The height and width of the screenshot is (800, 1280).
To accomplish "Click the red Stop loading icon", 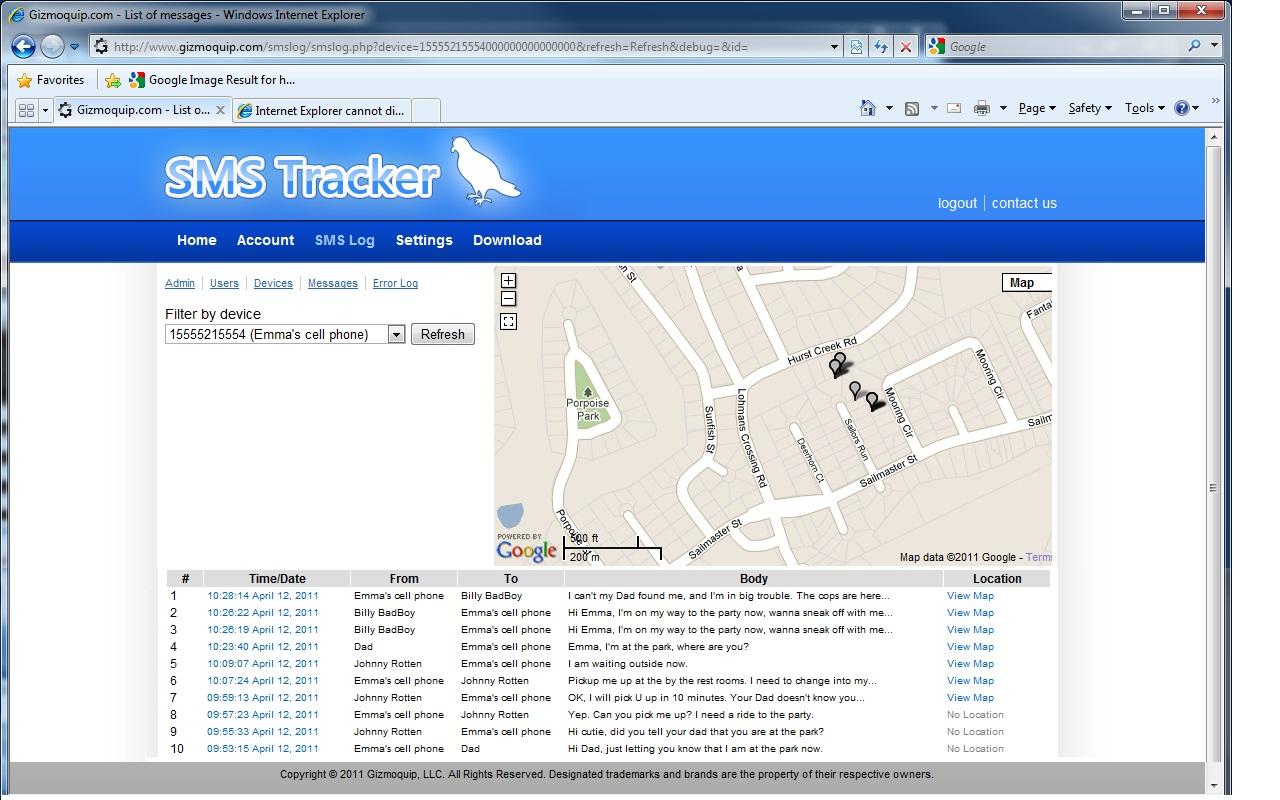I will coord(906,47).
